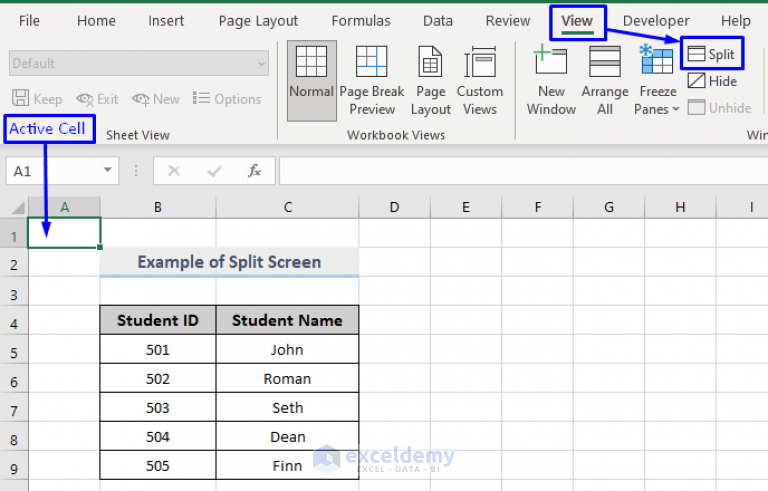Click the 'Student ID' header cell
Viewport: 768px width, 491px height.
(x=158, y=320)
